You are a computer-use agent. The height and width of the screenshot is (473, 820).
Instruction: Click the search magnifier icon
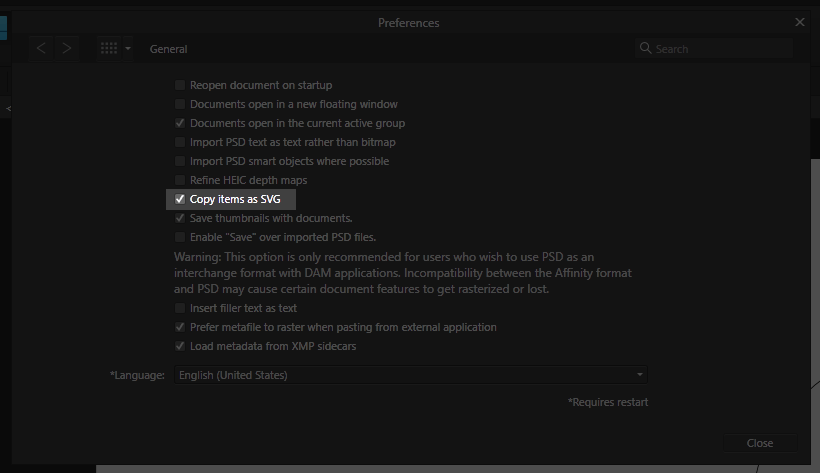point(646,49)
